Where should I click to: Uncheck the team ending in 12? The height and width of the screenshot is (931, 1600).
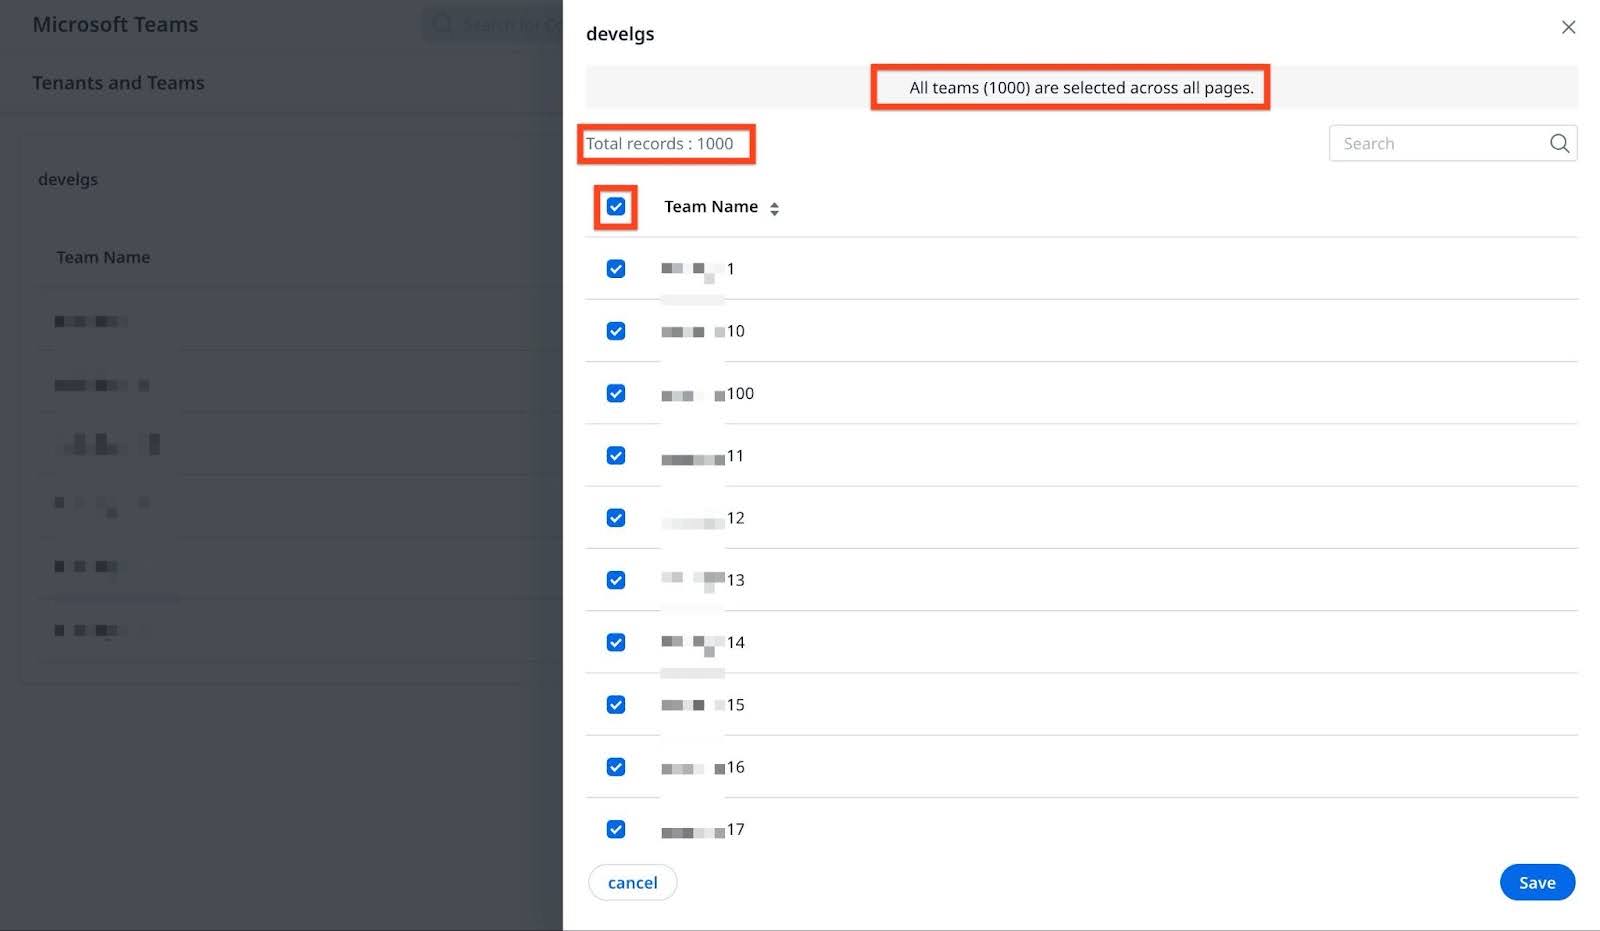[616, 518]
